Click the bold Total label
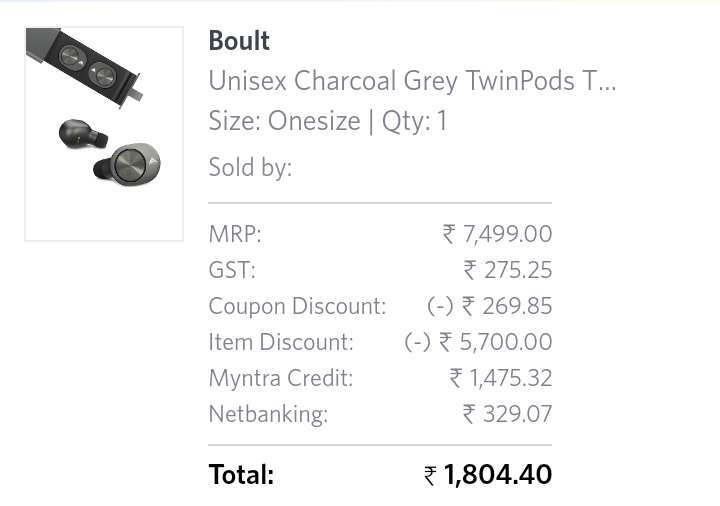The width and height of the screenshot is (720, 506). pyautogui.click(x=241, y=475)
